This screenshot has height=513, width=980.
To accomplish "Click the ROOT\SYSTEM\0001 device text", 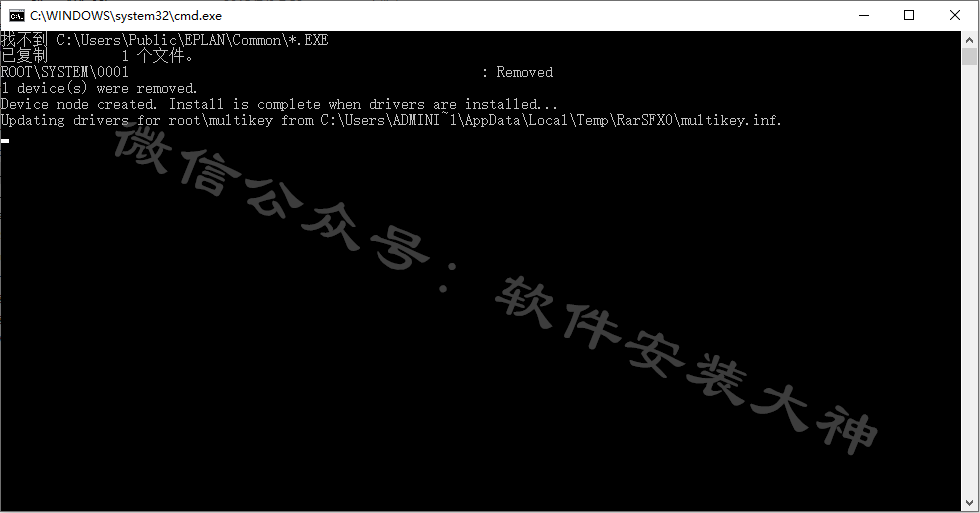I will 64,72.
